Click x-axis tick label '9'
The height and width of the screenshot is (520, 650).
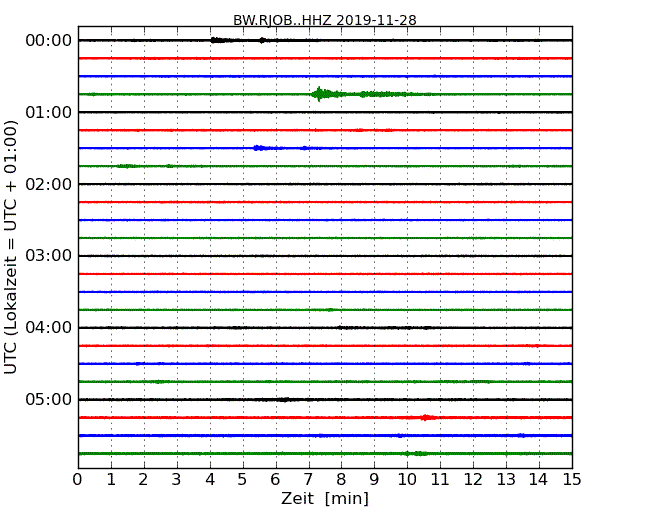tap(374, 479)
